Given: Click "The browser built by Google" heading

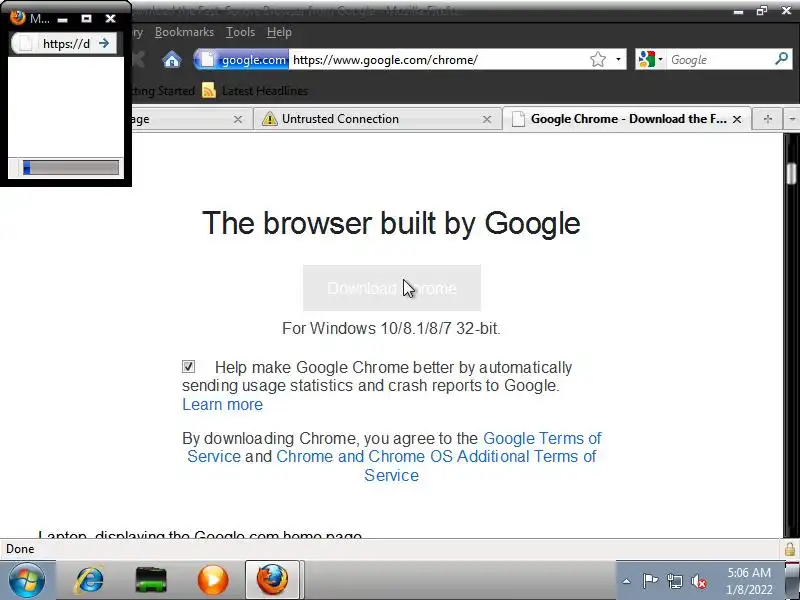Looking at the screenshot, I should (391, 223).
